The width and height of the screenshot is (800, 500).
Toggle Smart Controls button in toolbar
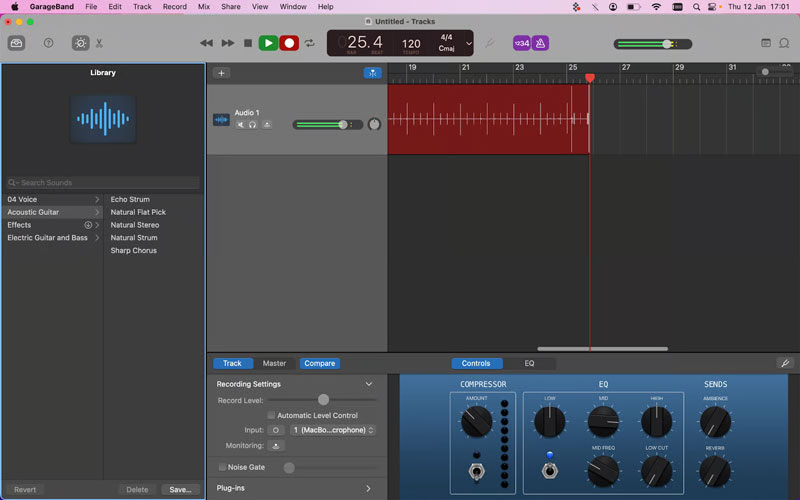tap(81, 43)
